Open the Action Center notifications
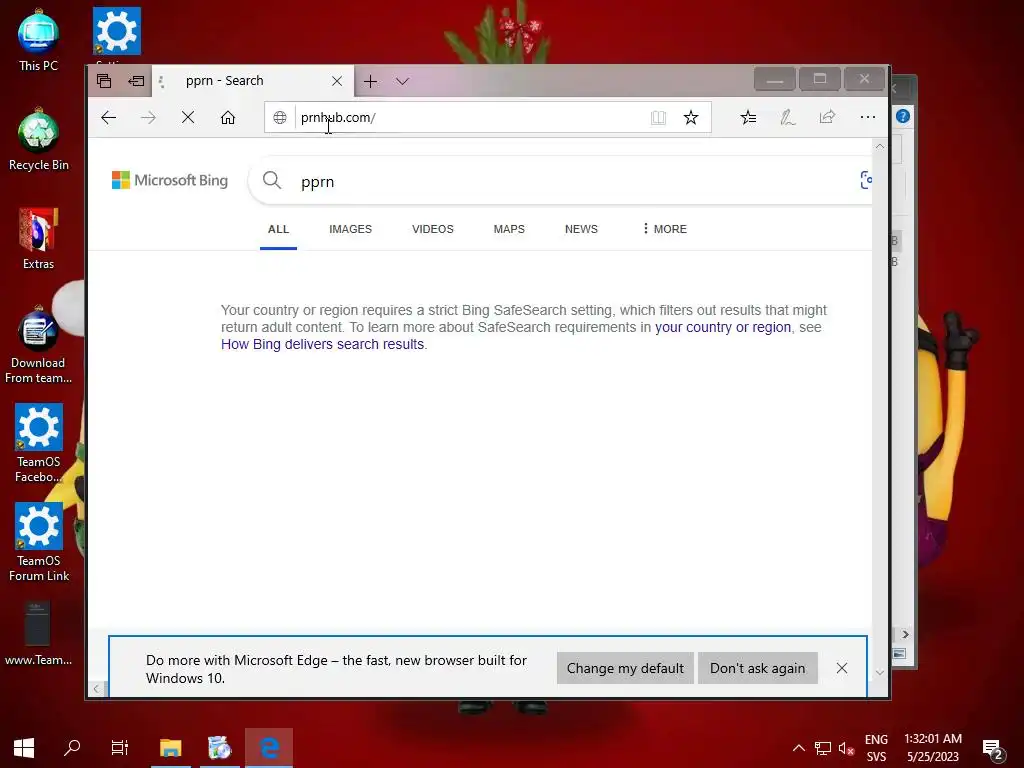 coord(993,748)
